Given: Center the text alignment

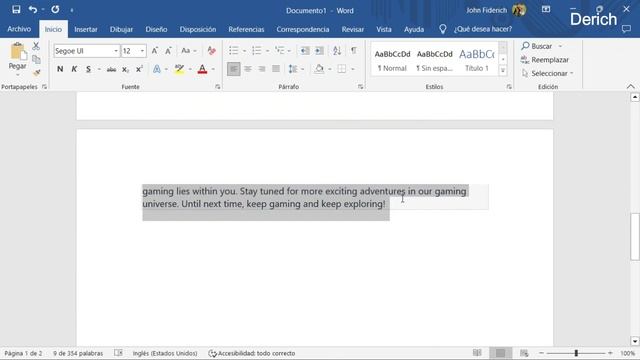Looking at the screenshot, I should click(x=248, y=69).
